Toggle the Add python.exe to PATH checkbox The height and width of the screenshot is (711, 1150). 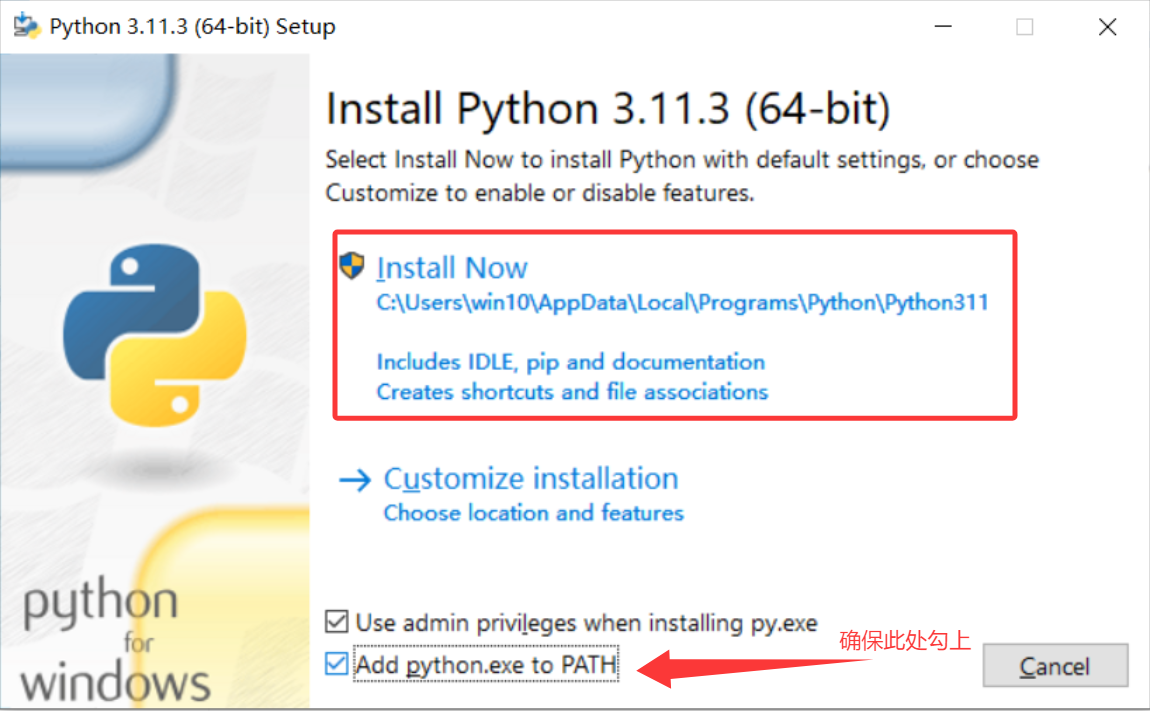338,664
